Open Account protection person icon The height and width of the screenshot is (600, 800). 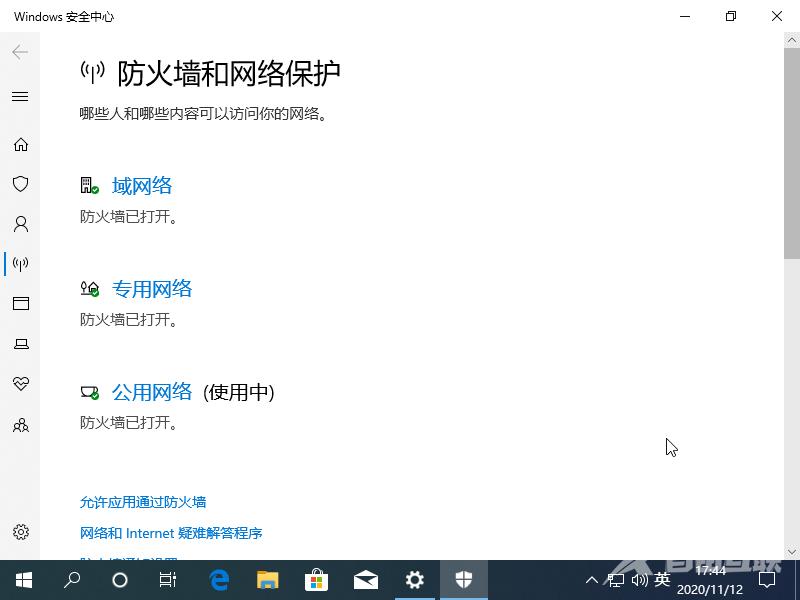(x=21, y=224)
